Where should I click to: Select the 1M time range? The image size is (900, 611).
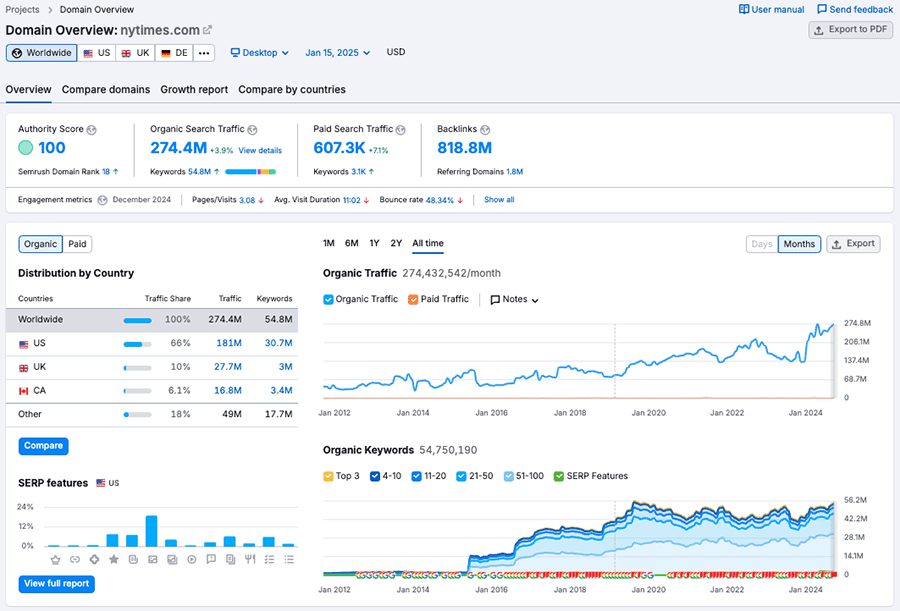pyautogui.click(x=328, y=243)
